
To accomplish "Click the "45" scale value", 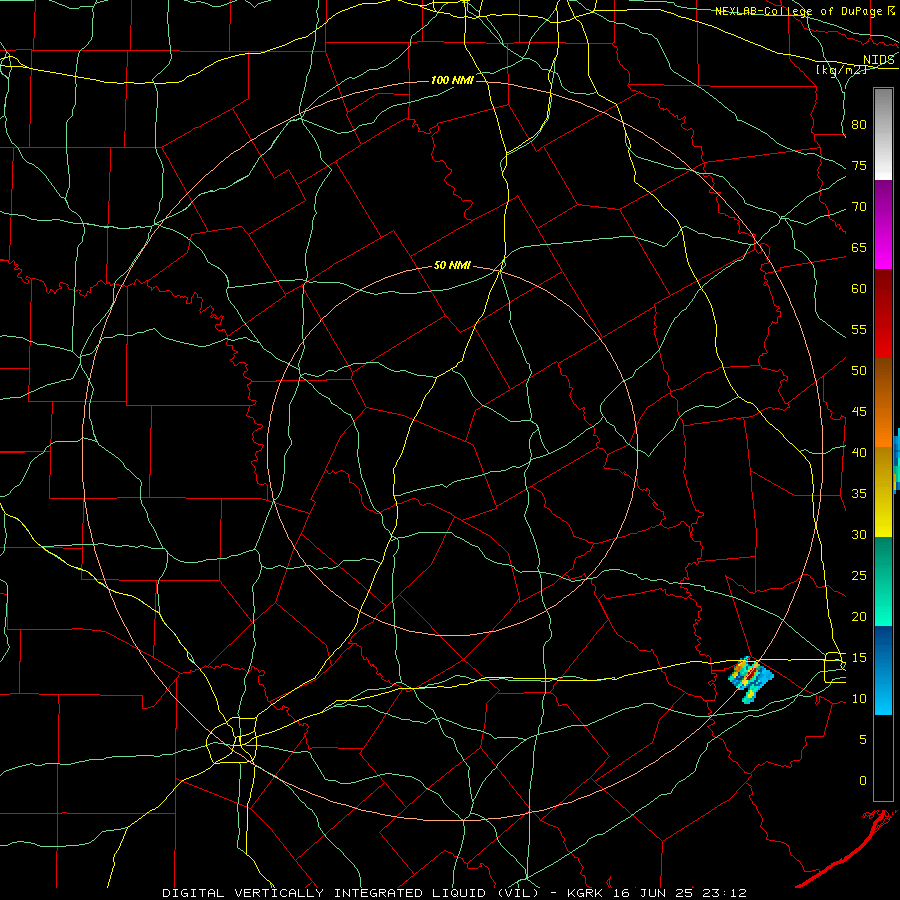I will pos(859,412).
